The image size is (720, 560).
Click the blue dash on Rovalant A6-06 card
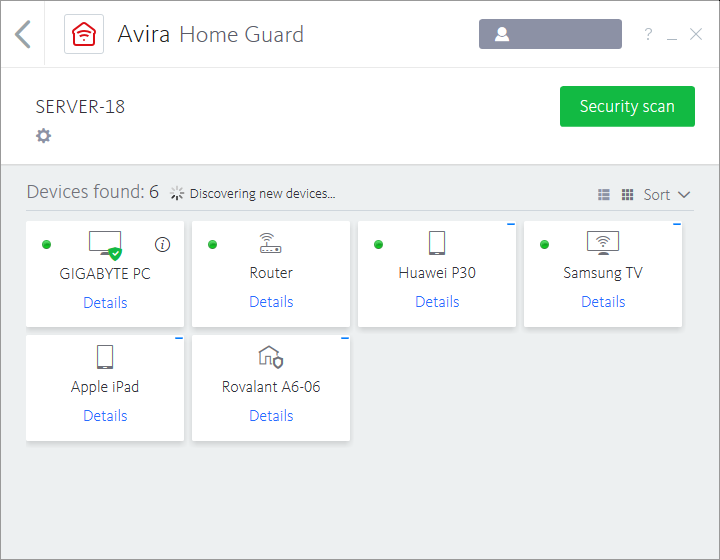coord(345,338)
